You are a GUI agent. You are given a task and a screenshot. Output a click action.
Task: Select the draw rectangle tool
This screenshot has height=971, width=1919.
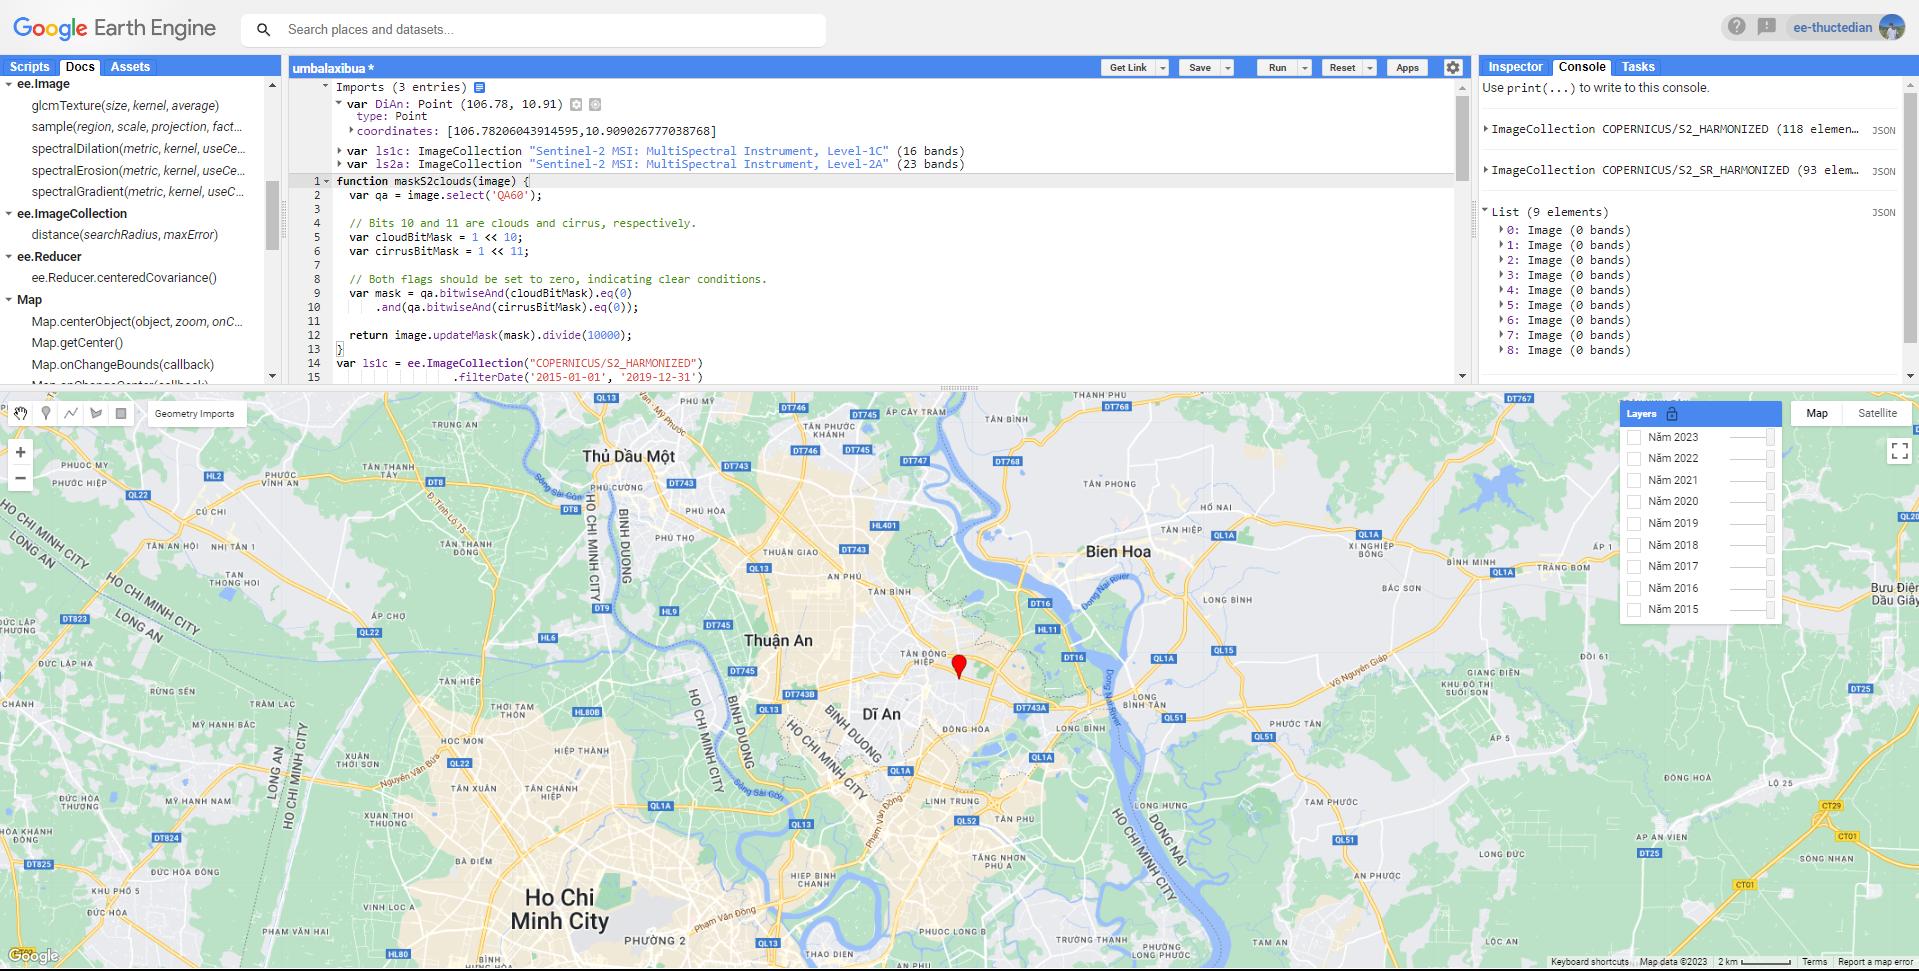(x=121, y=413)
